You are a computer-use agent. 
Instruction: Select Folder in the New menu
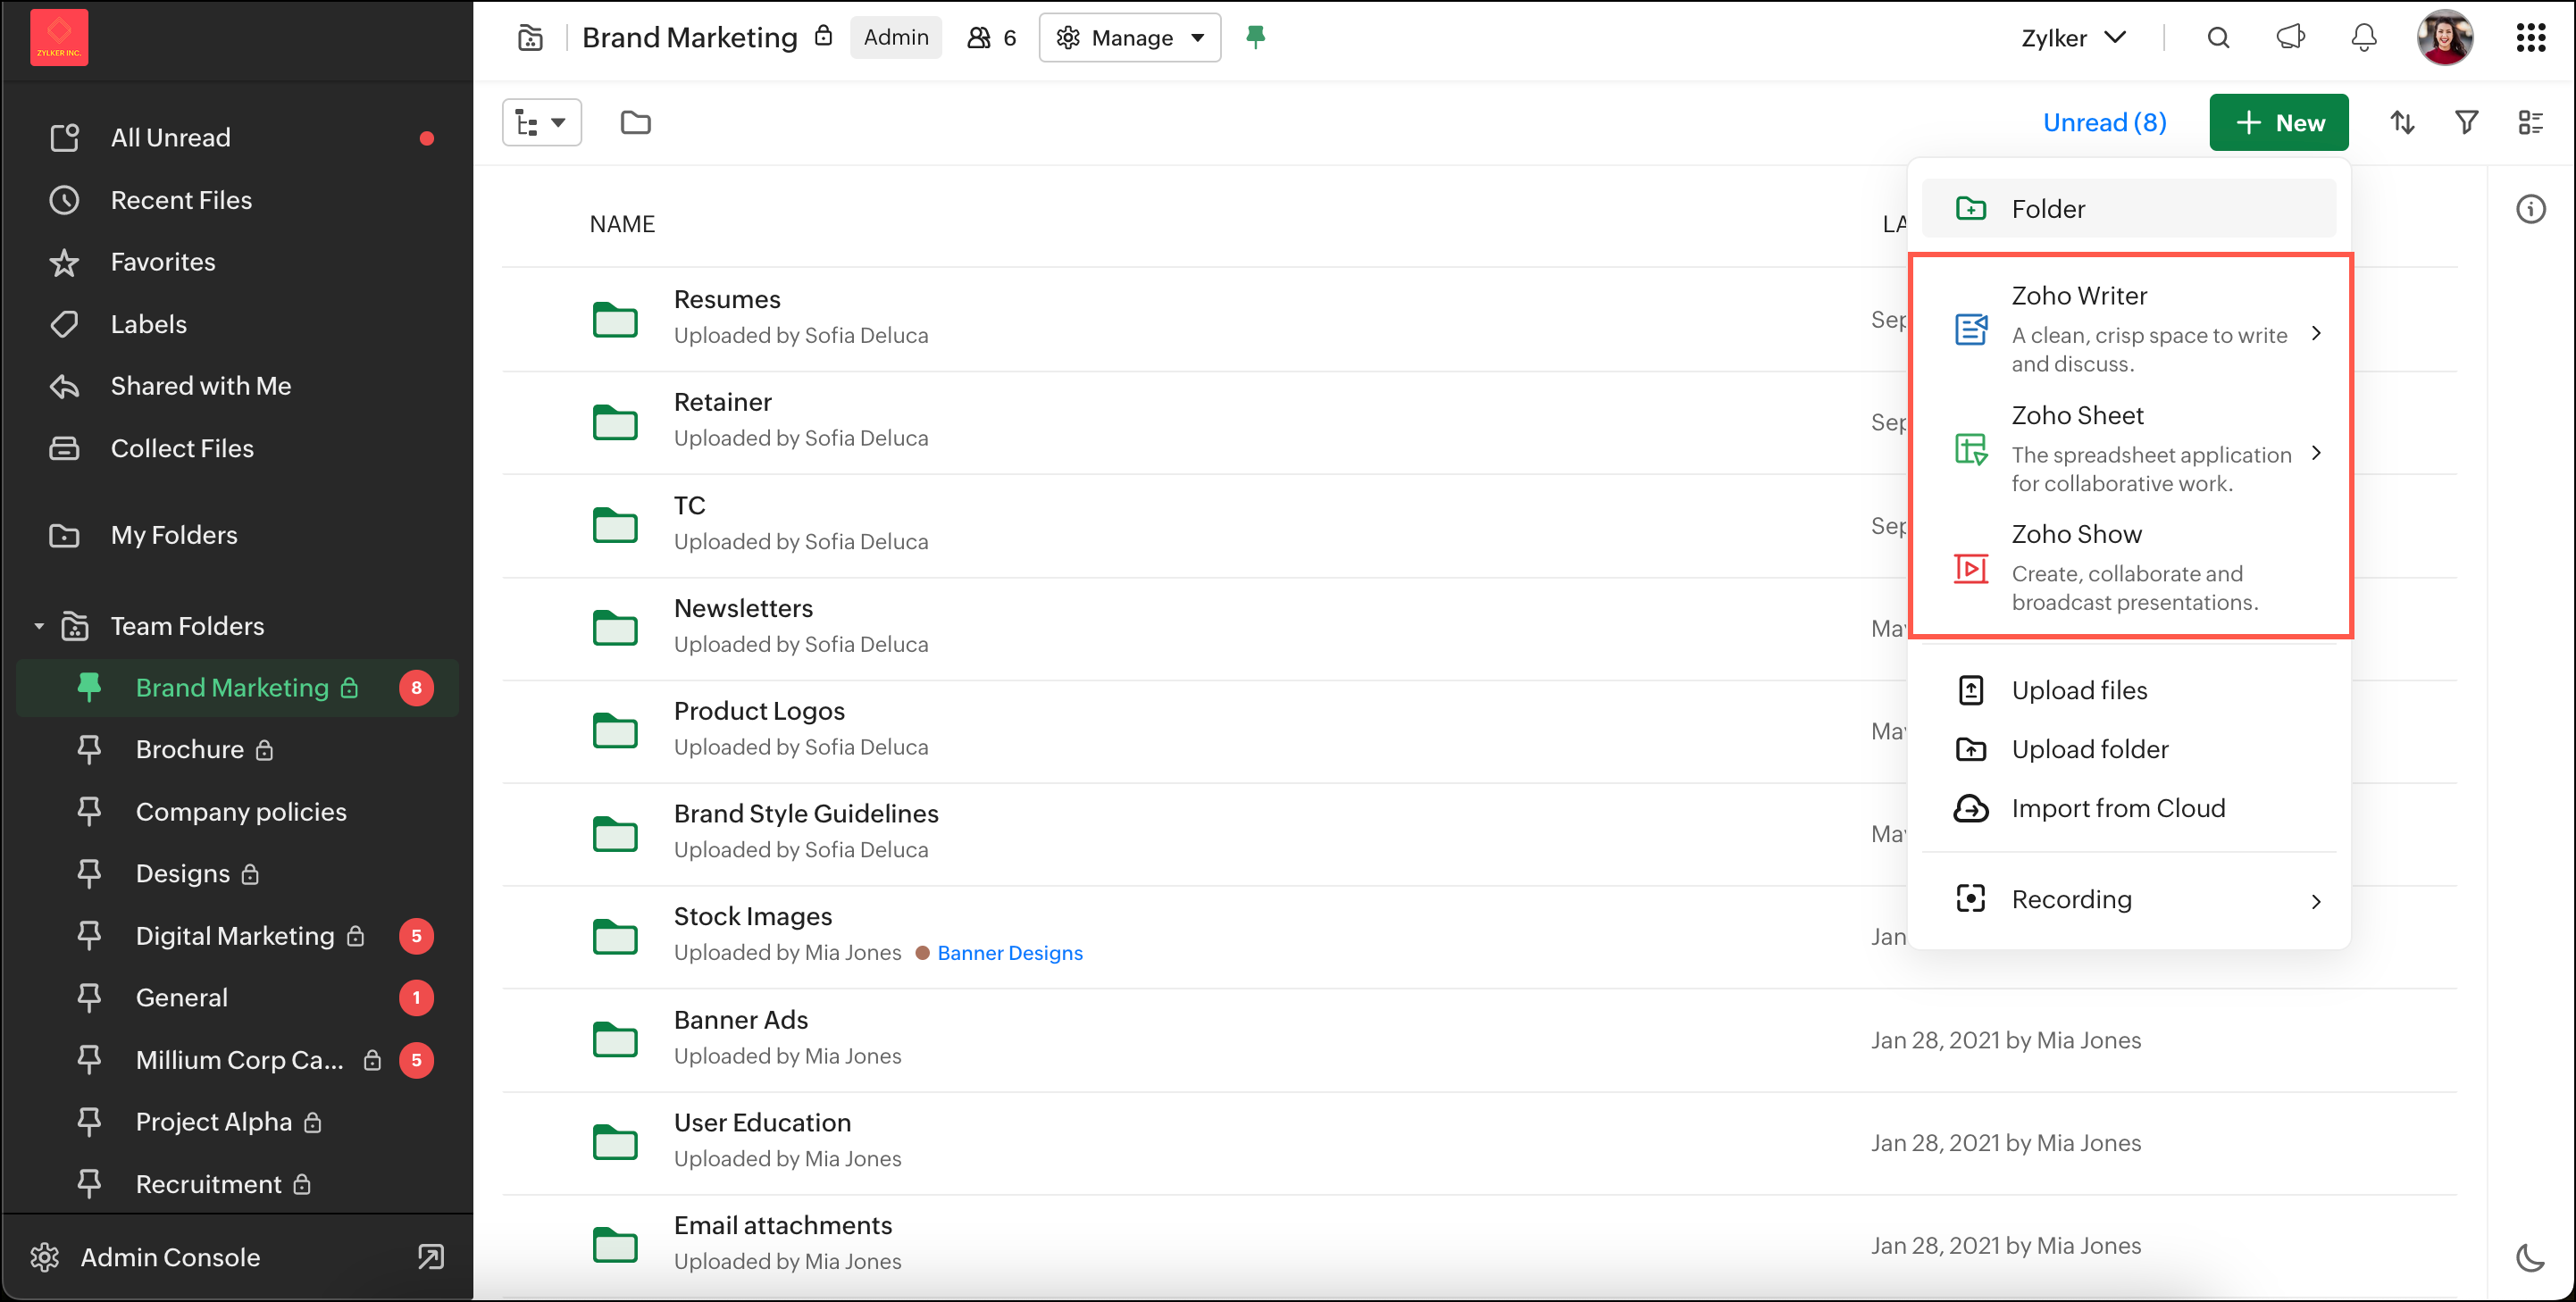[x=2128, y=208]
